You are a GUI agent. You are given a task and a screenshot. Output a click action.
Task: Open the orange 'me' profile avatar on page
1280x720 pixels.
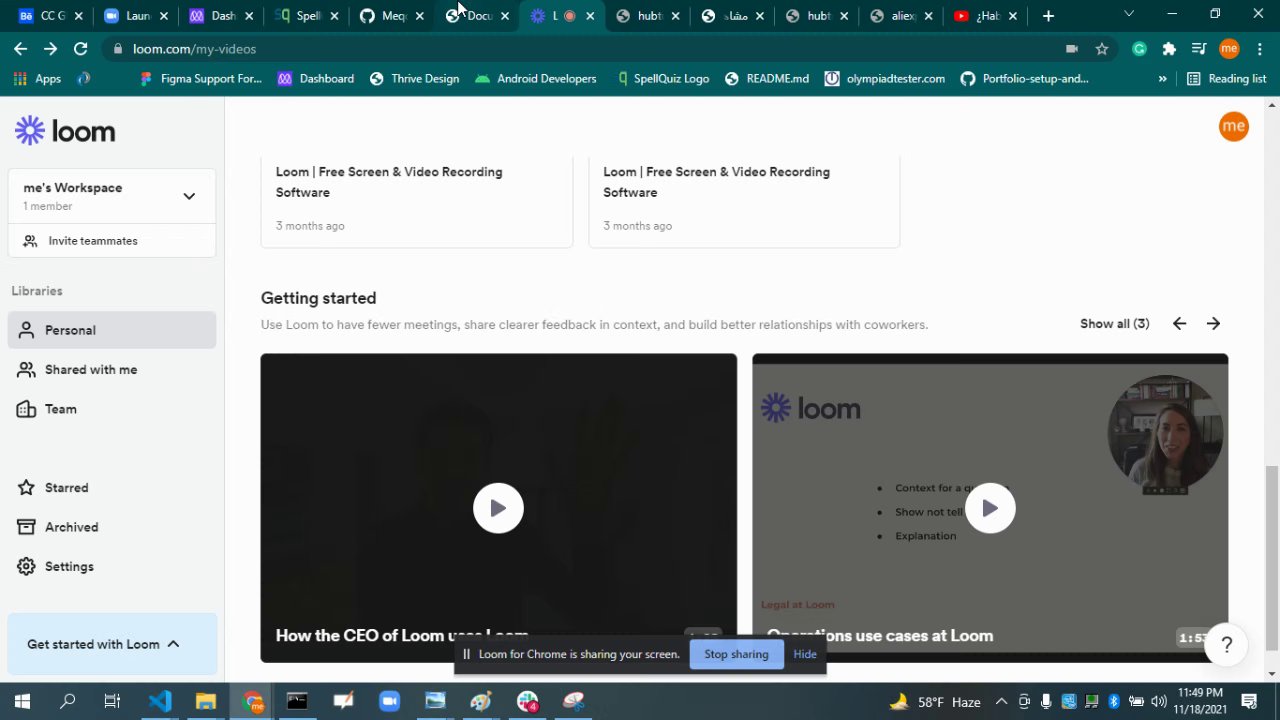pos(1233,126)
